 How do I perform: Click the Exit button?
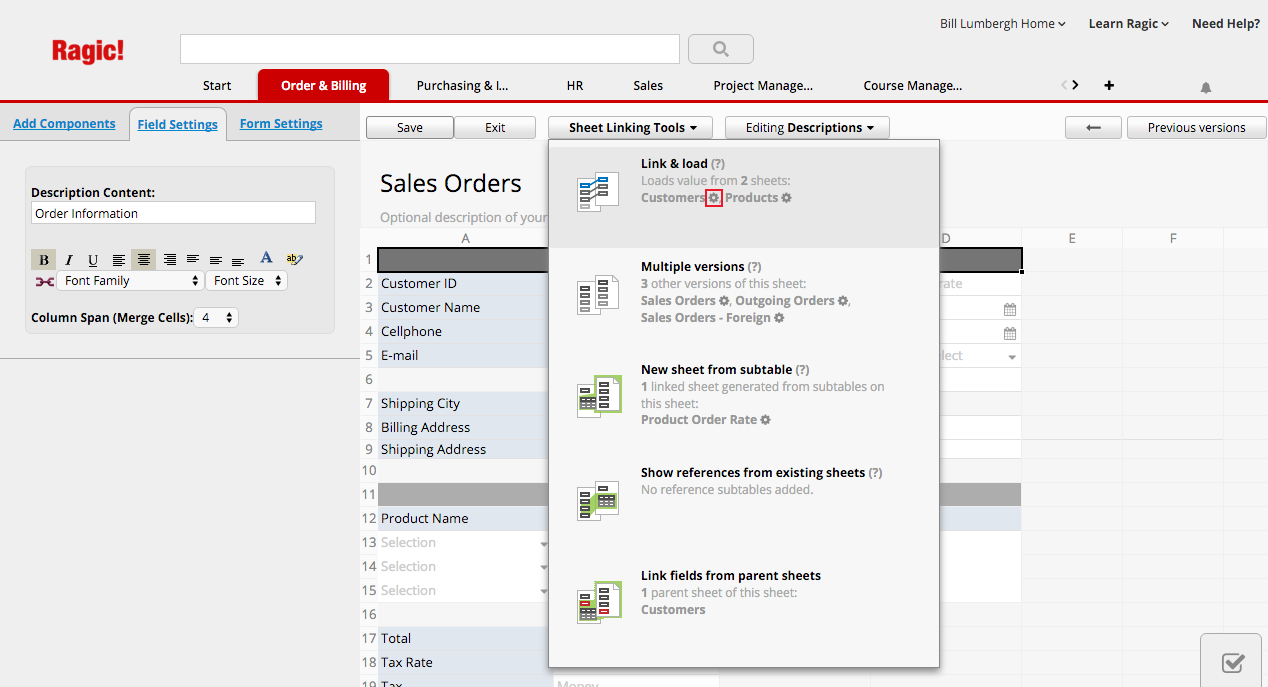point(495,127)
